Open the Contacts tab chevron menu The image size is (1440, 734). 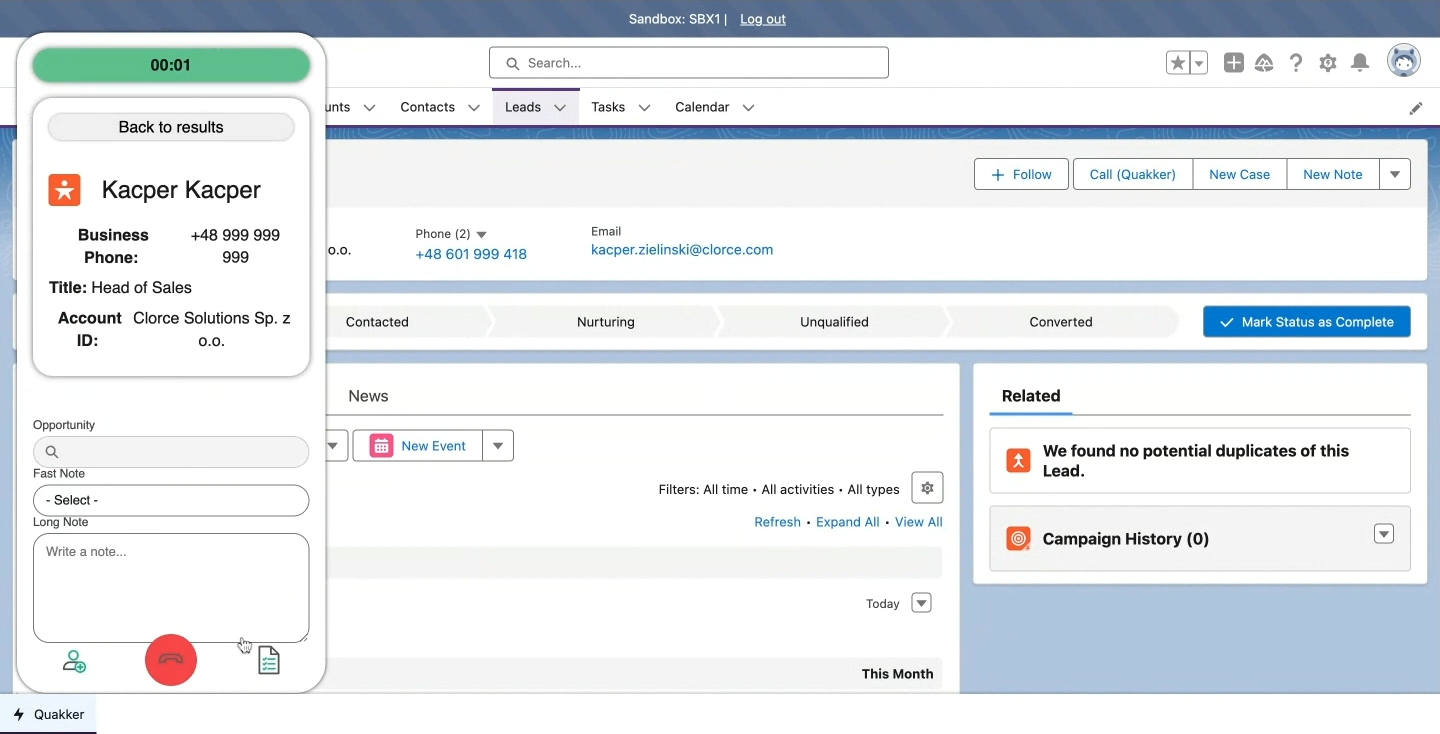click(474, 107)
